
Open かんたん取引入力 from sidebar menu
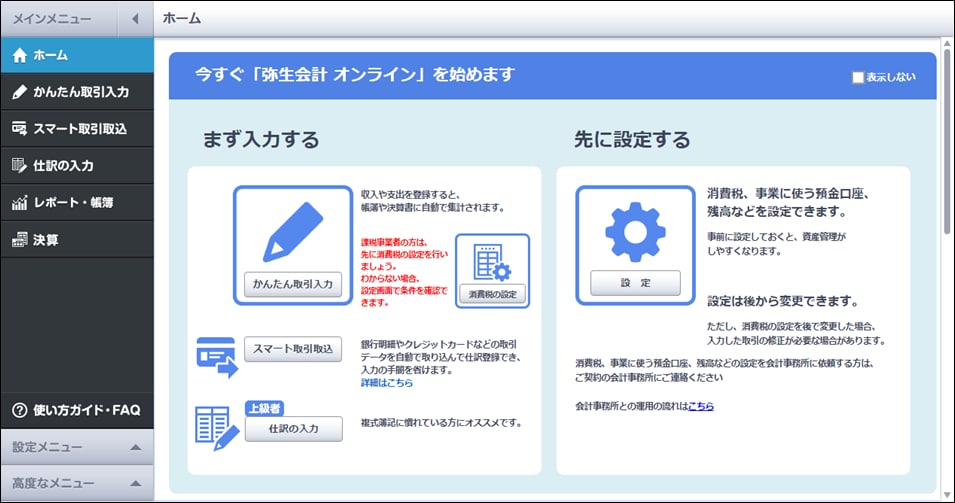click(x=77, y=92)
